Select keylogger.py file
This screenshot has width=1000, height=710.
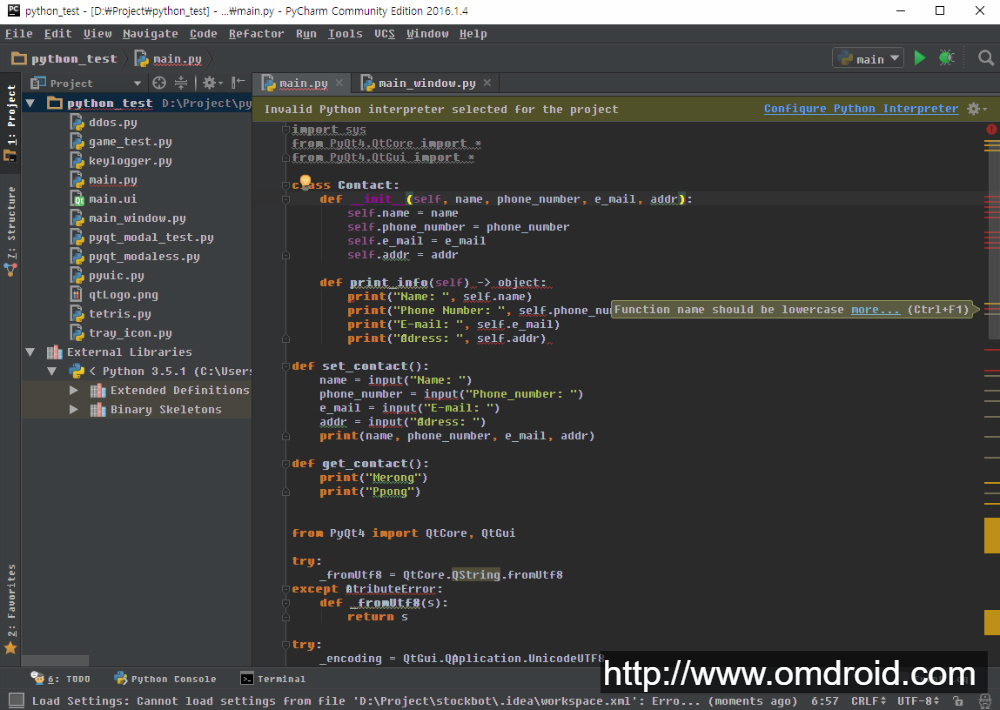130,160
